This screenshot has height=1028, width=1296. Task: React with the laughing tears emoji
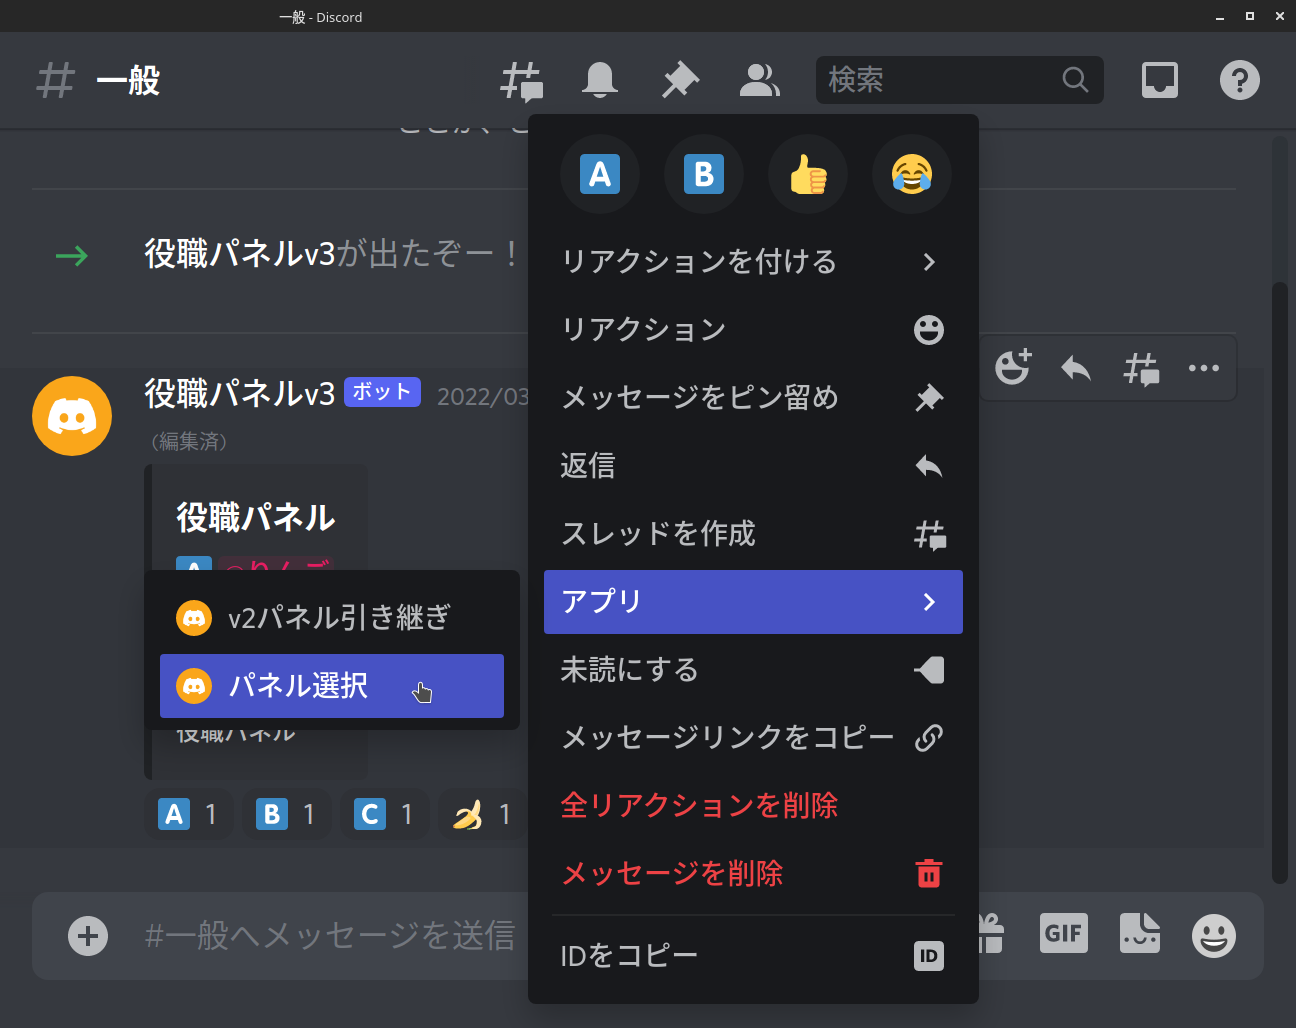[912, 174]
